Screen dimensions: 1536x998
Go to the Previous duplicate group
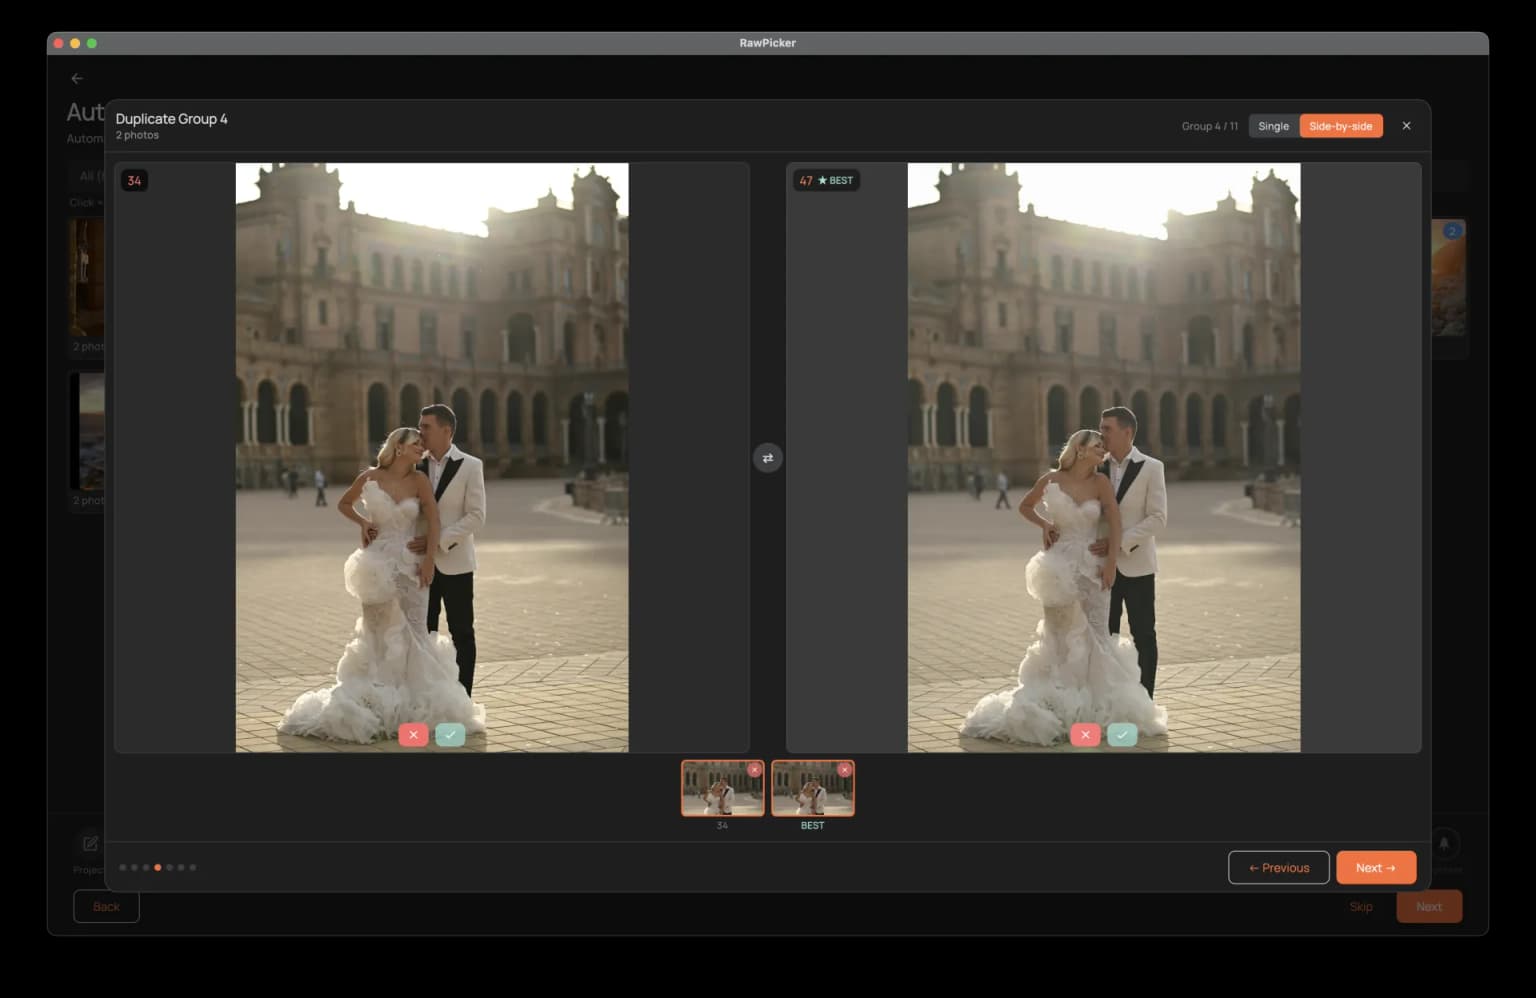click(1278, 868)
